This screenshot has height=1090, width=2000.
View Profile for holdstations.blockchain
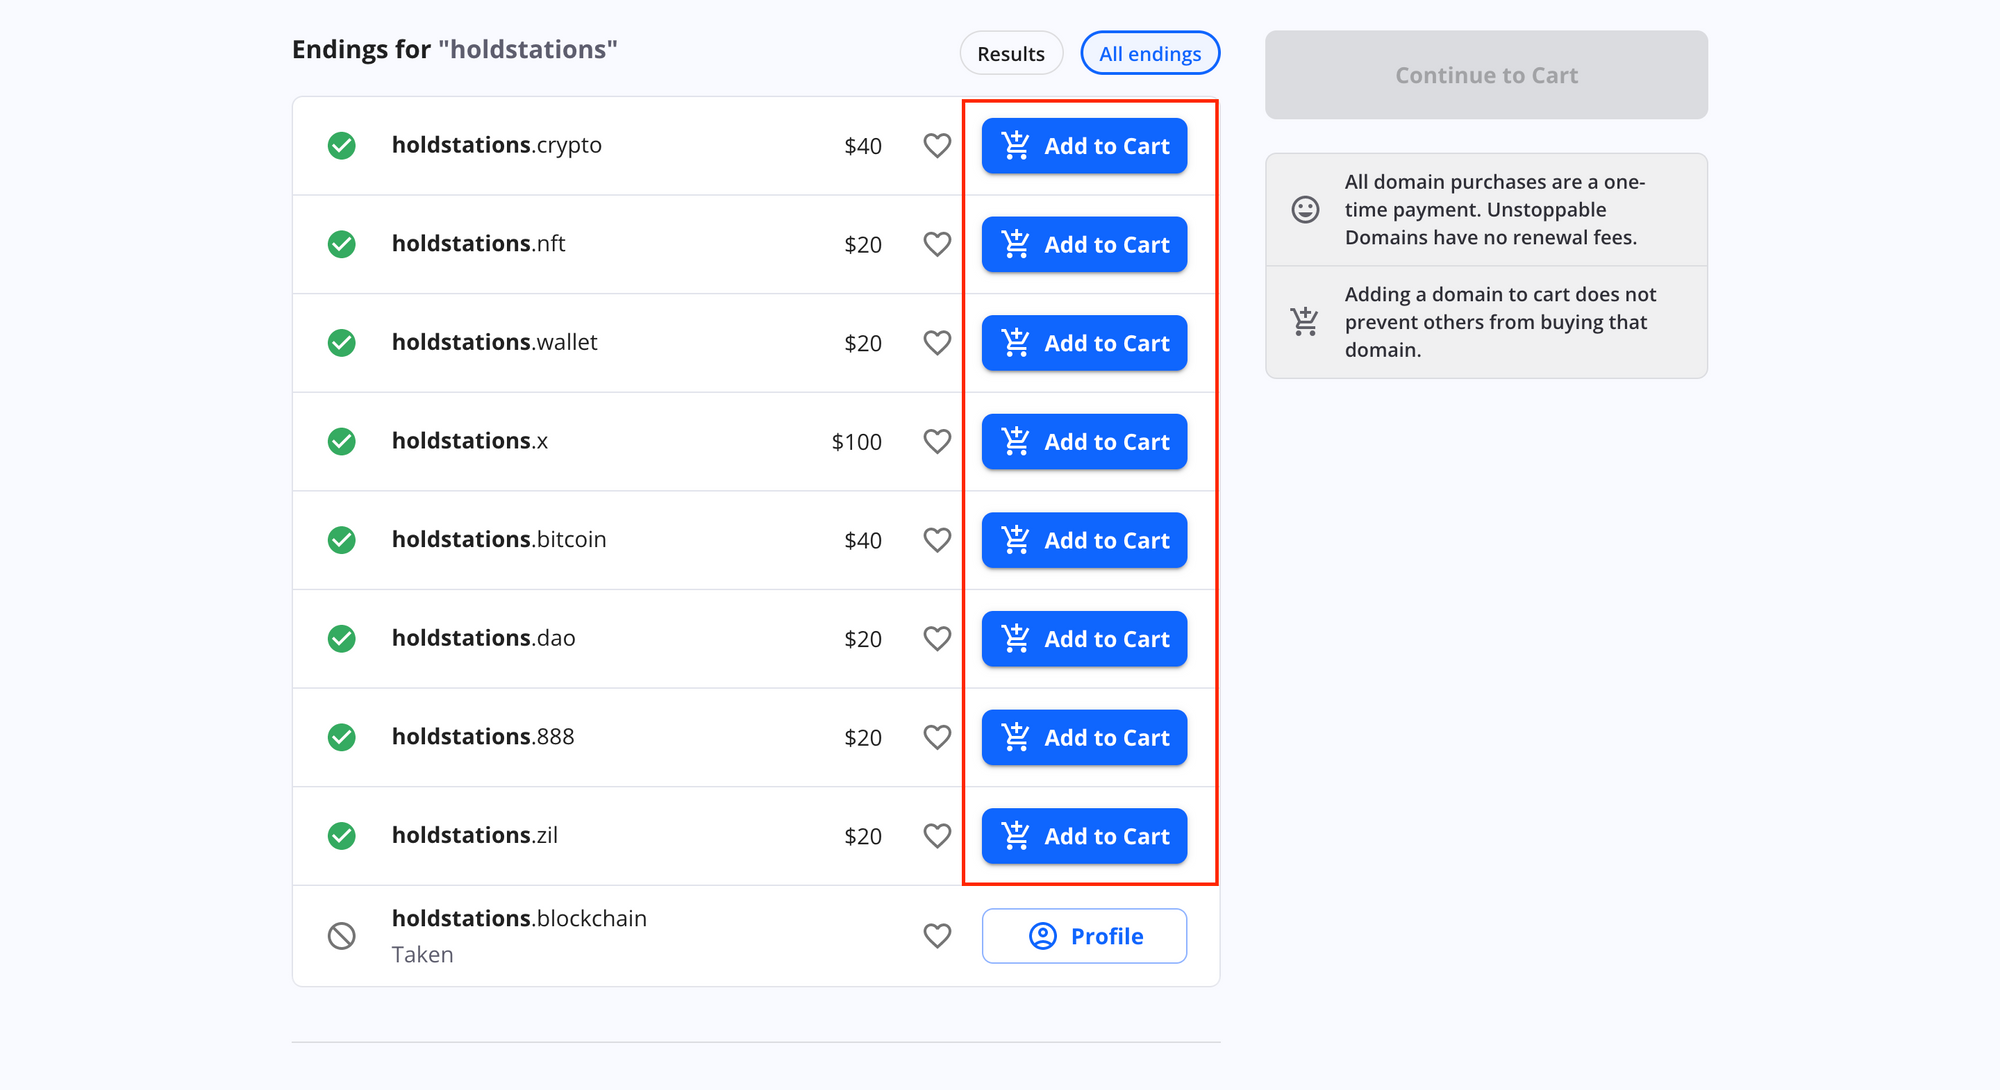click(1084, 936)
